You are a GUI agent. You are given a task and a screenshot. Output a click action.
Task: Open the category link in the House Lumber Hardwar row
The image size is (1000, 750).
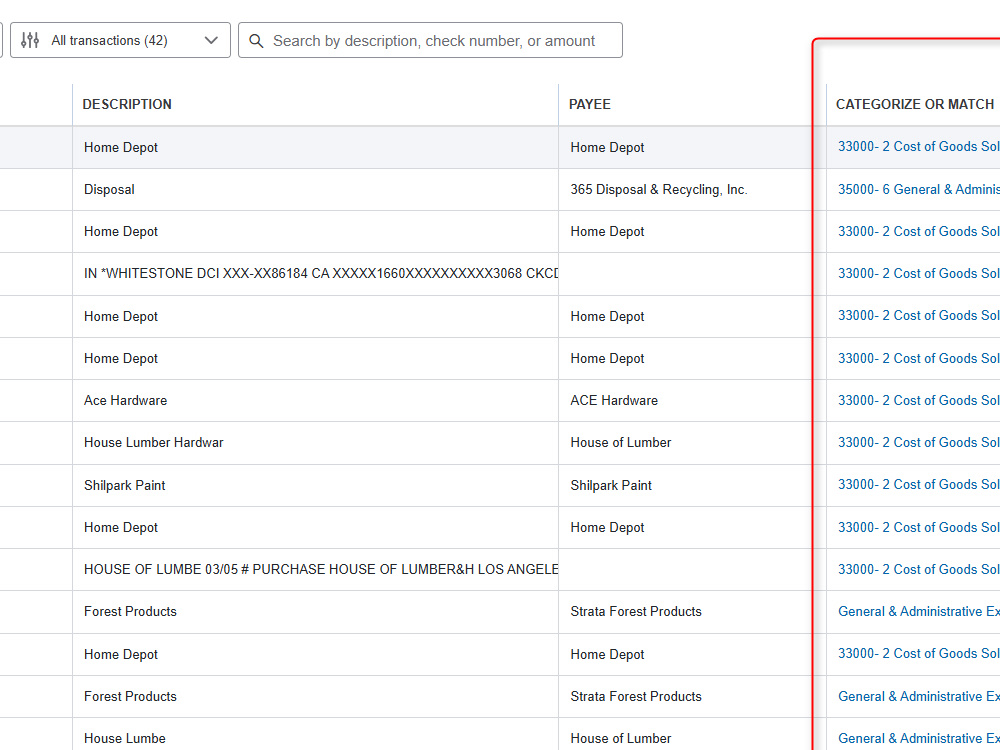918,443
